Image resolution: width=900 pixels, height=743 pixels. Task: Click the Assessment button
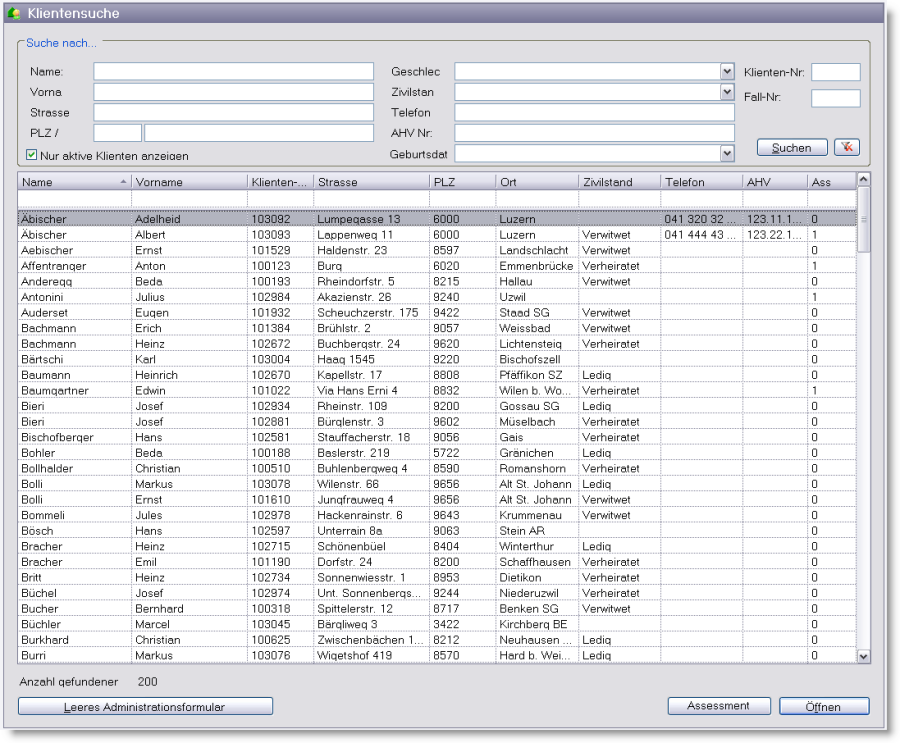718,706
